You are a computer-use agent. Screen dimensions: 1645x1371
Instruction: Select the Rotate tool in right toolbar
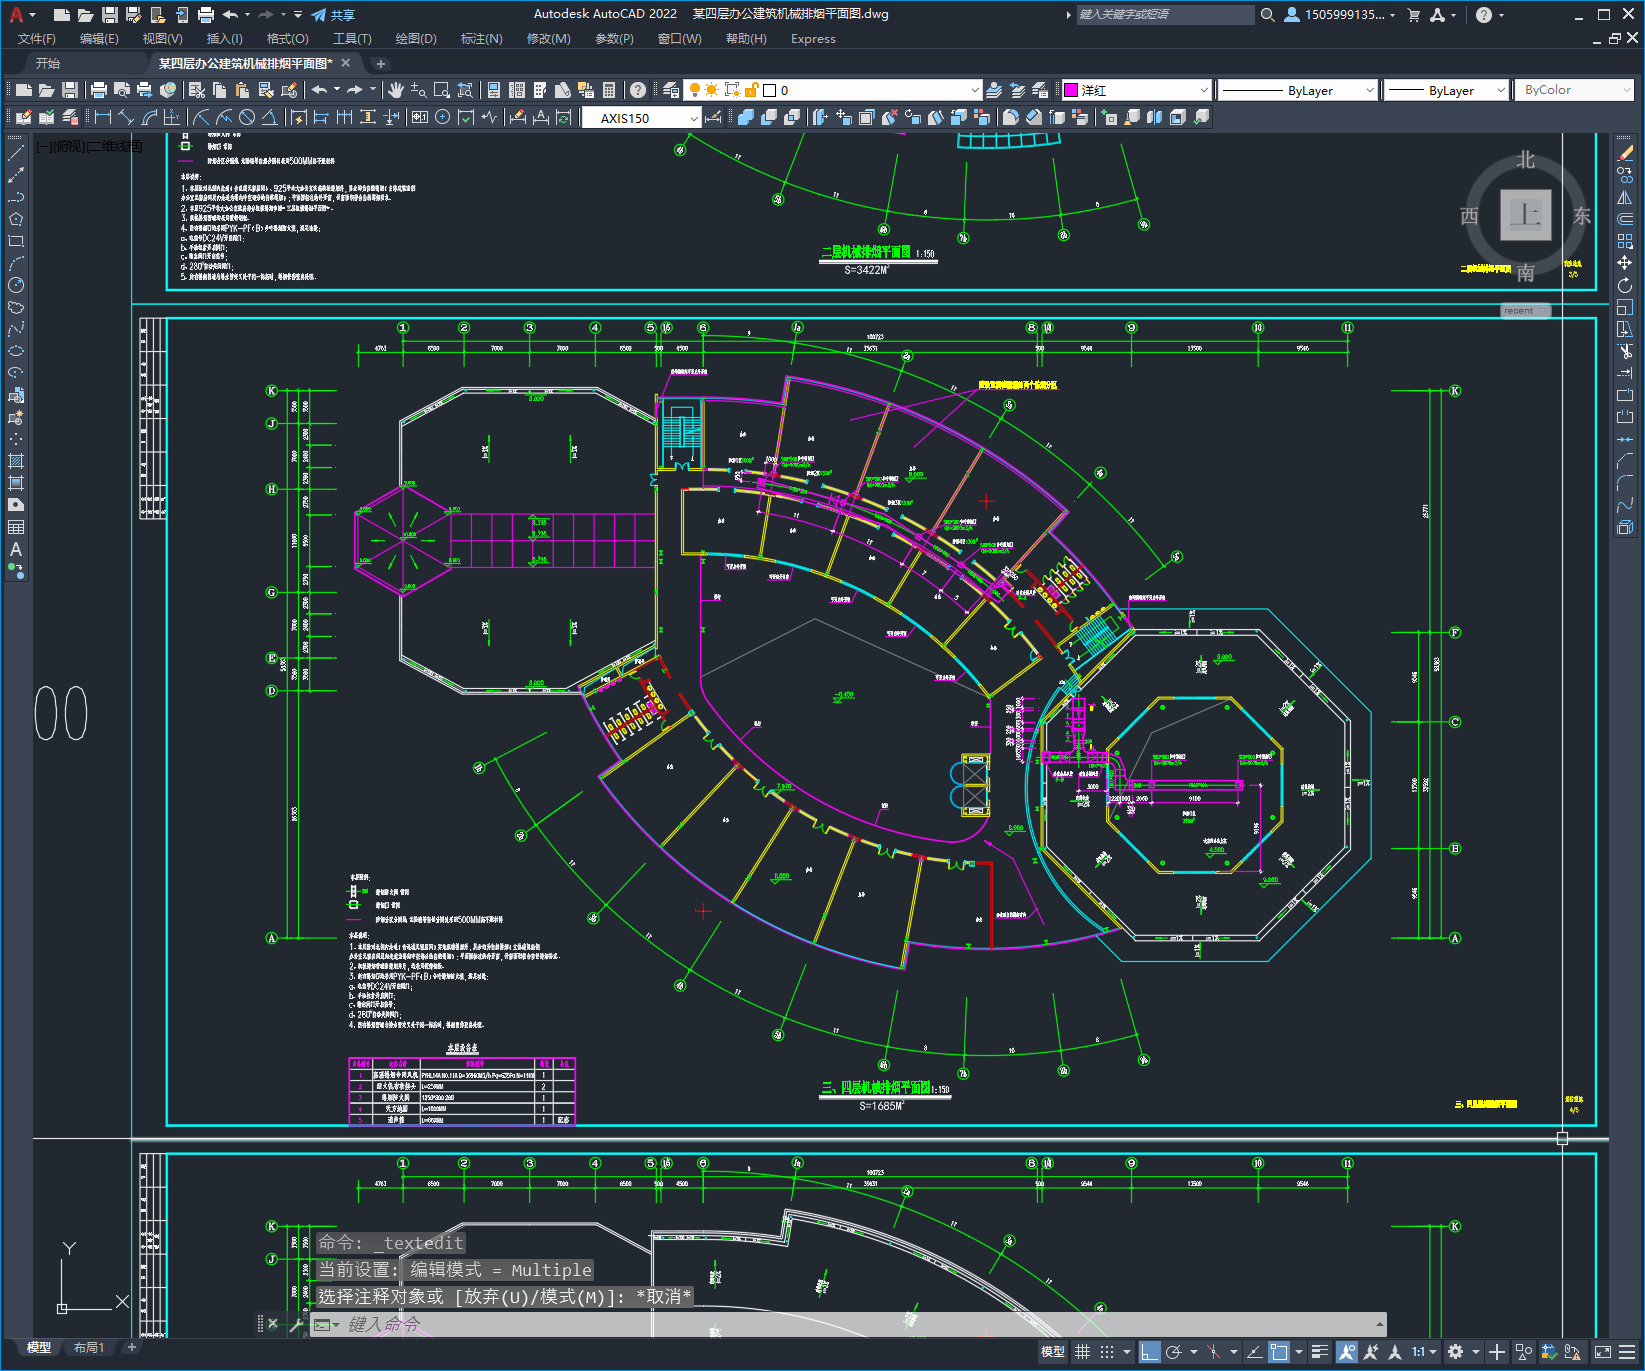click(x=1625, y=285)
